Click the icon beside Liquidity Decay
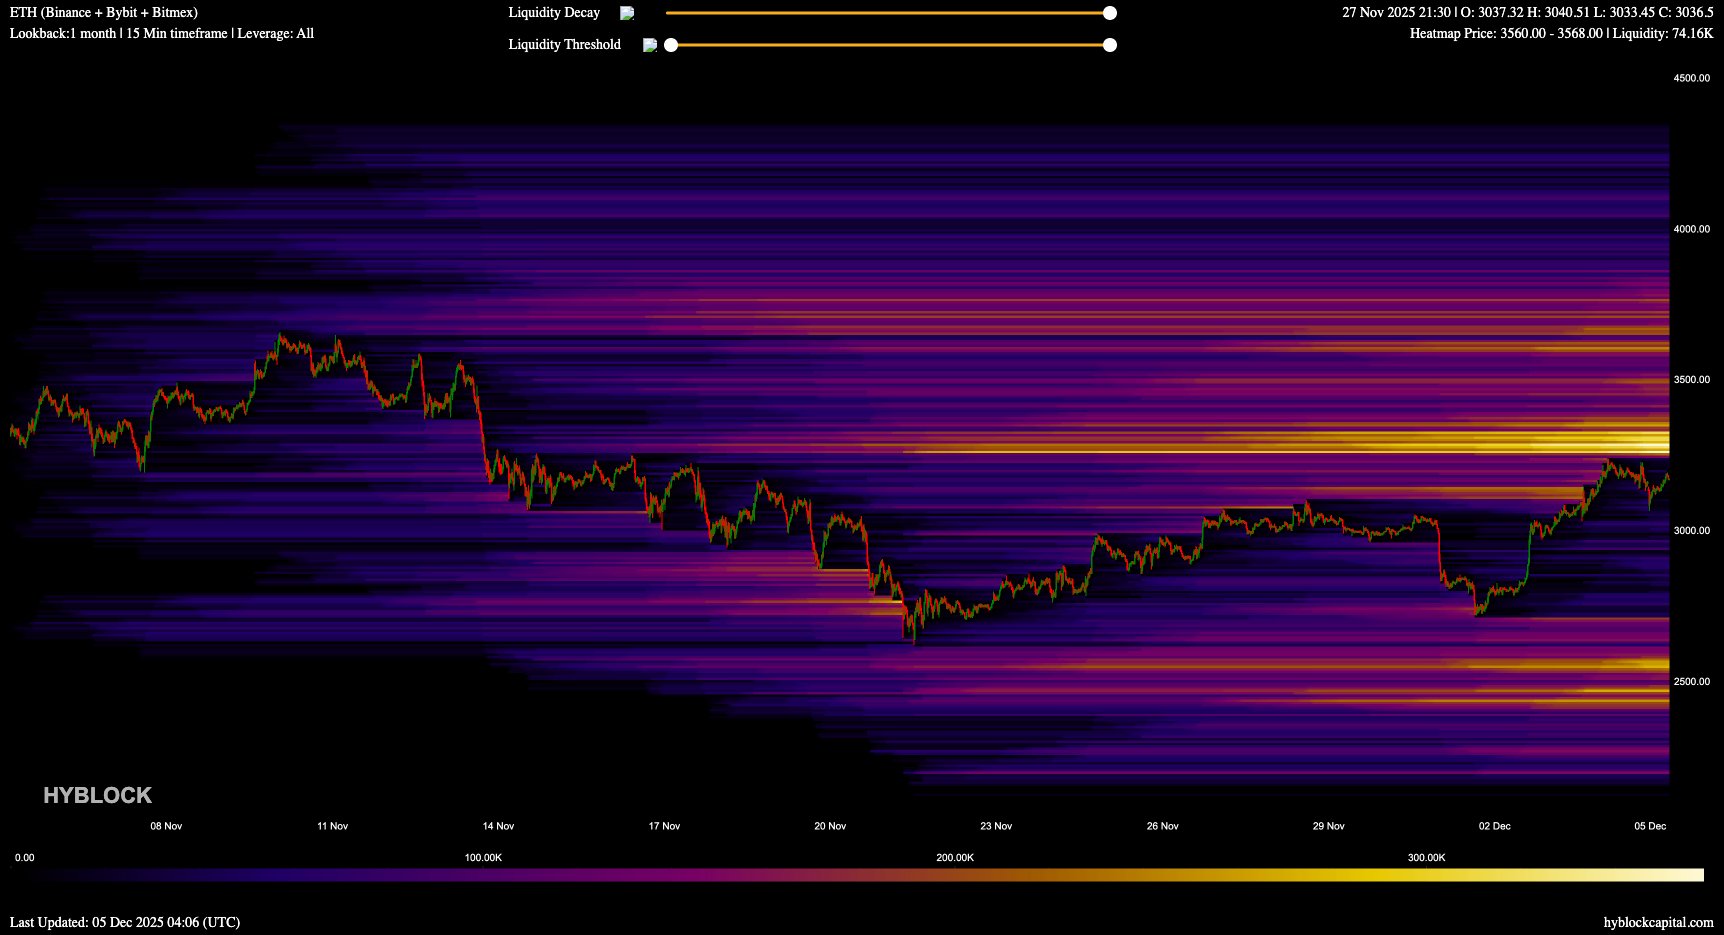Screen dimensions: 1724x935 627,13
